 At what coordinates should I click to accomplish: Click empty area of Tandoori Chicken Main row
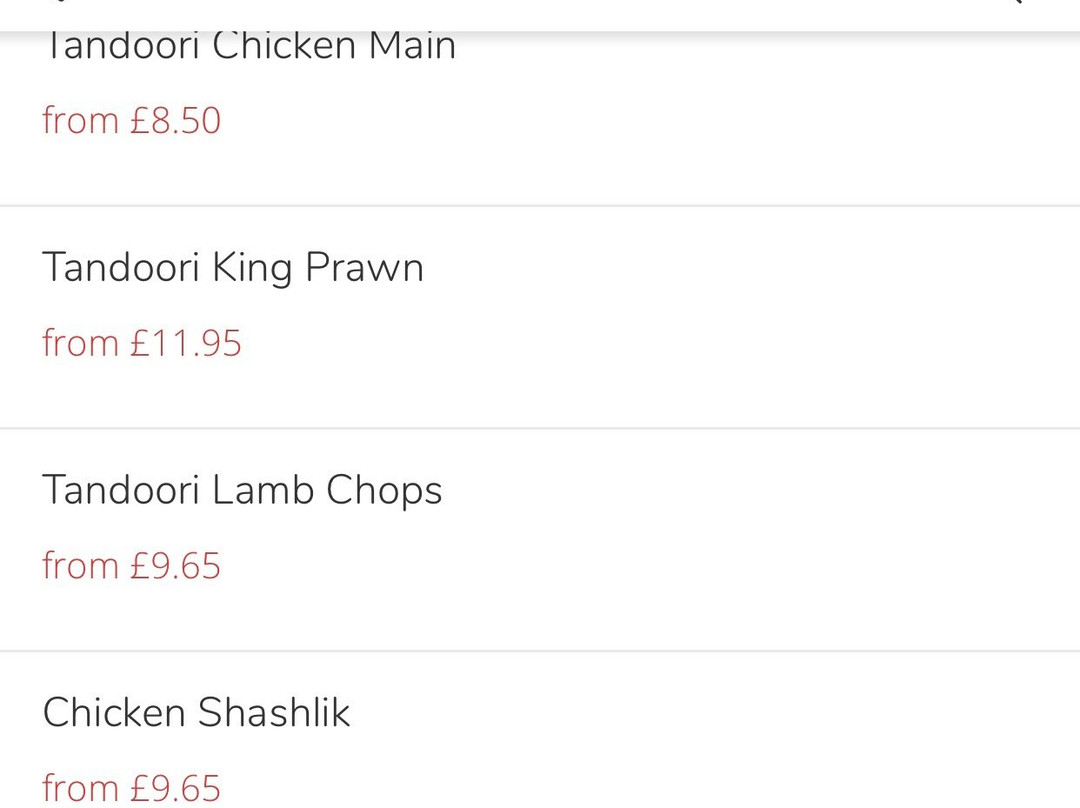758,117
